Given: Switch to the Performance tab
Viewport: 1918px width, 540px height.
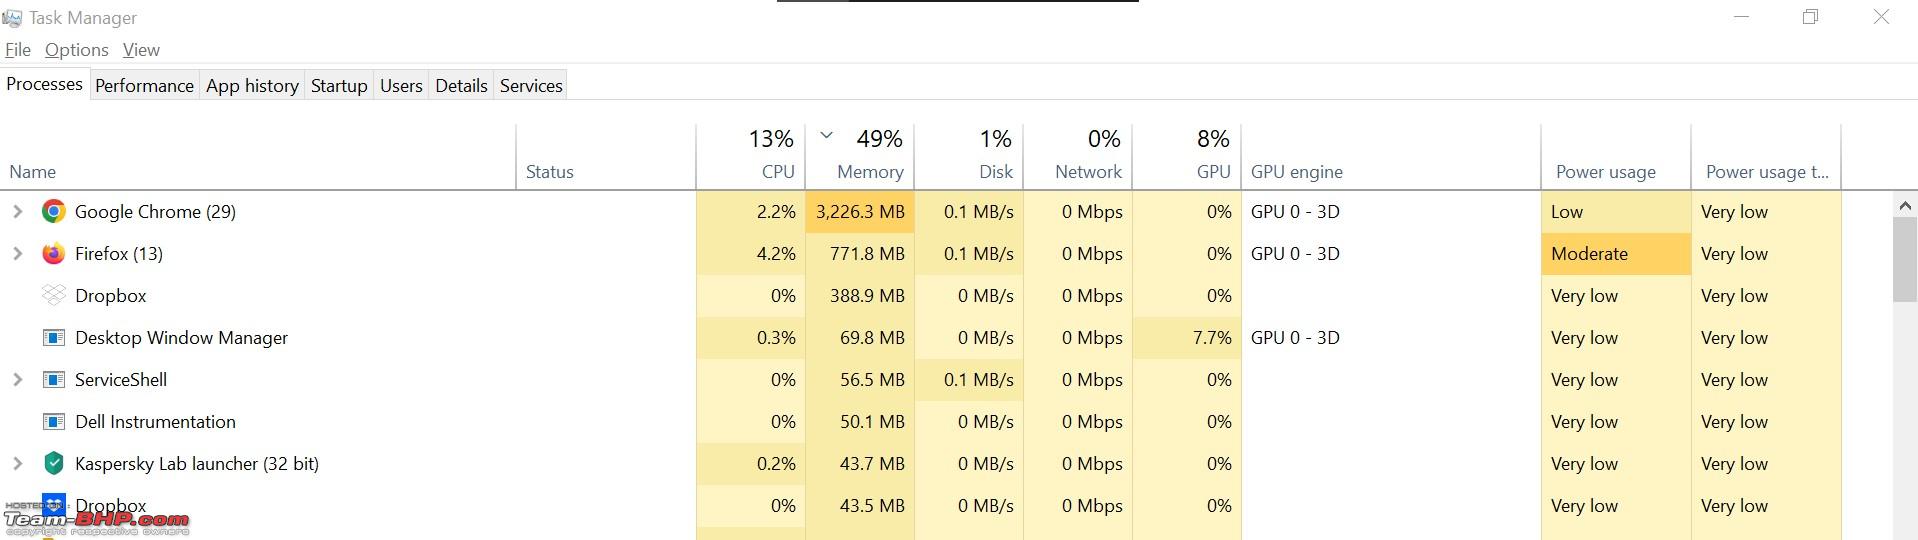Looking at the screenshot, I should pos(144,85).
